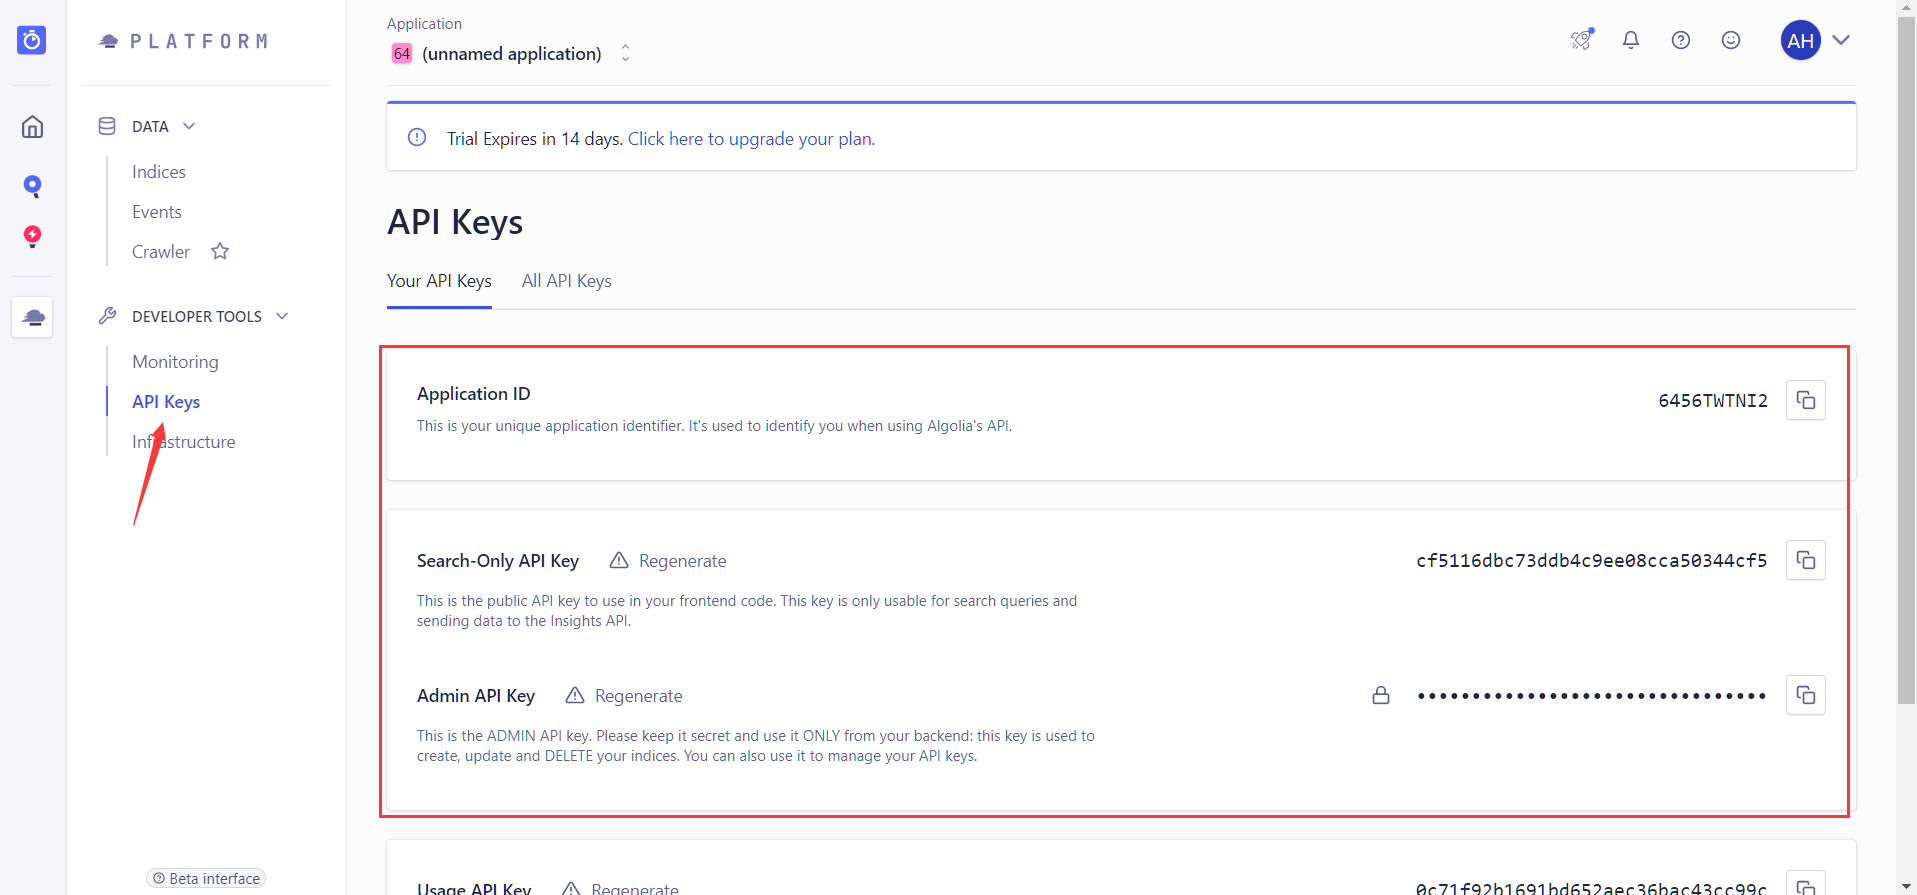The height and width of the screenshot is (895, 1917).
Task: Click the feedback smiley icon
Action: pos(1731,40)
